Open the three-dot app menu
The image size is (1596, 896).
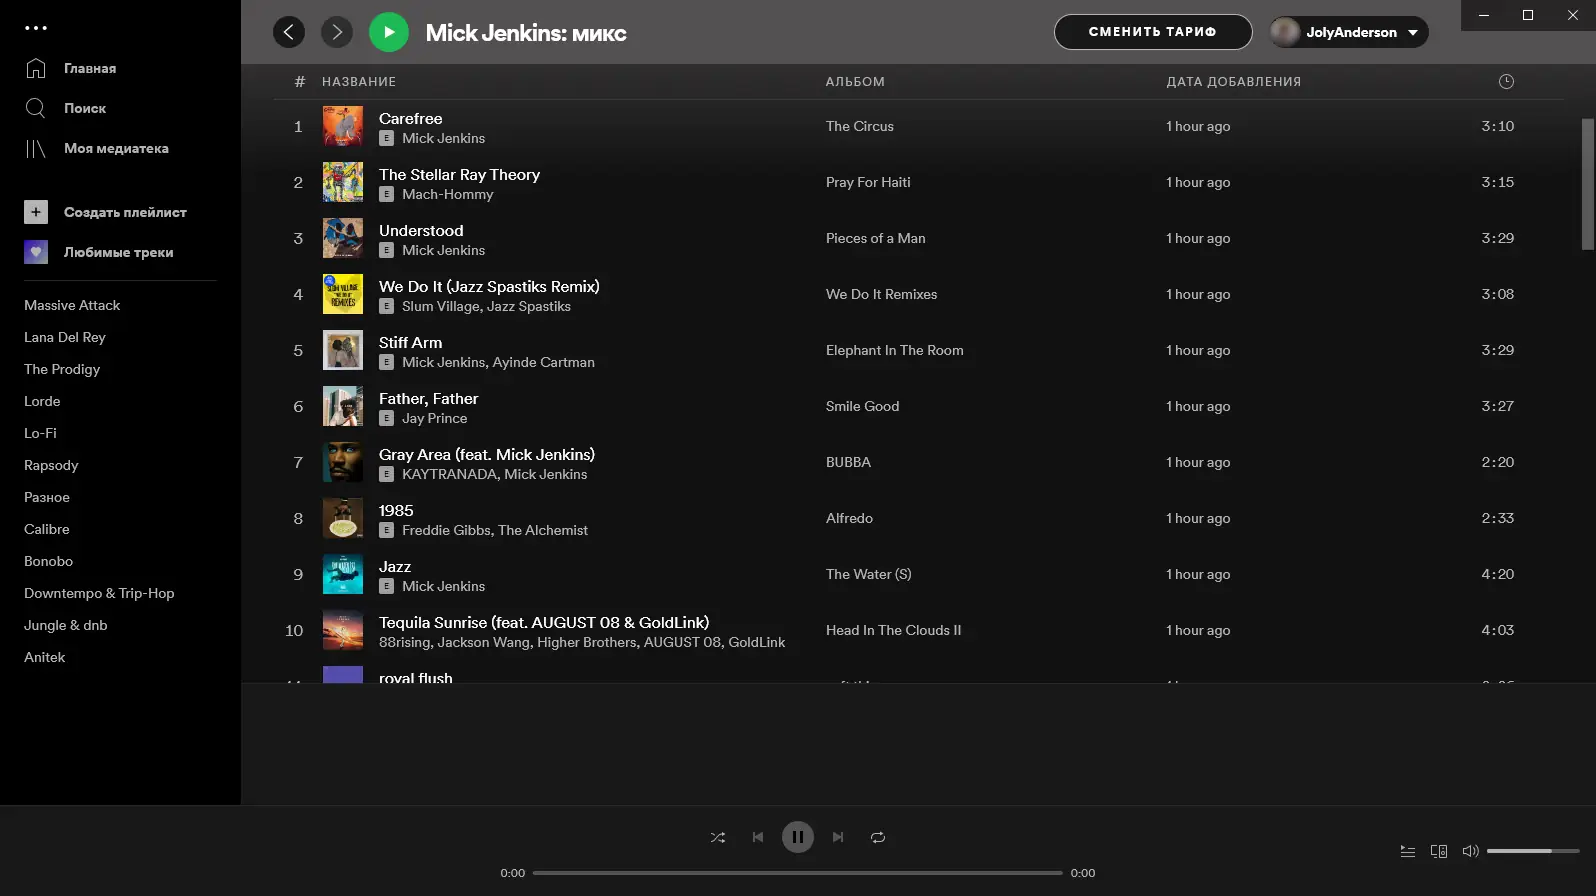click(x=36, y=28)
